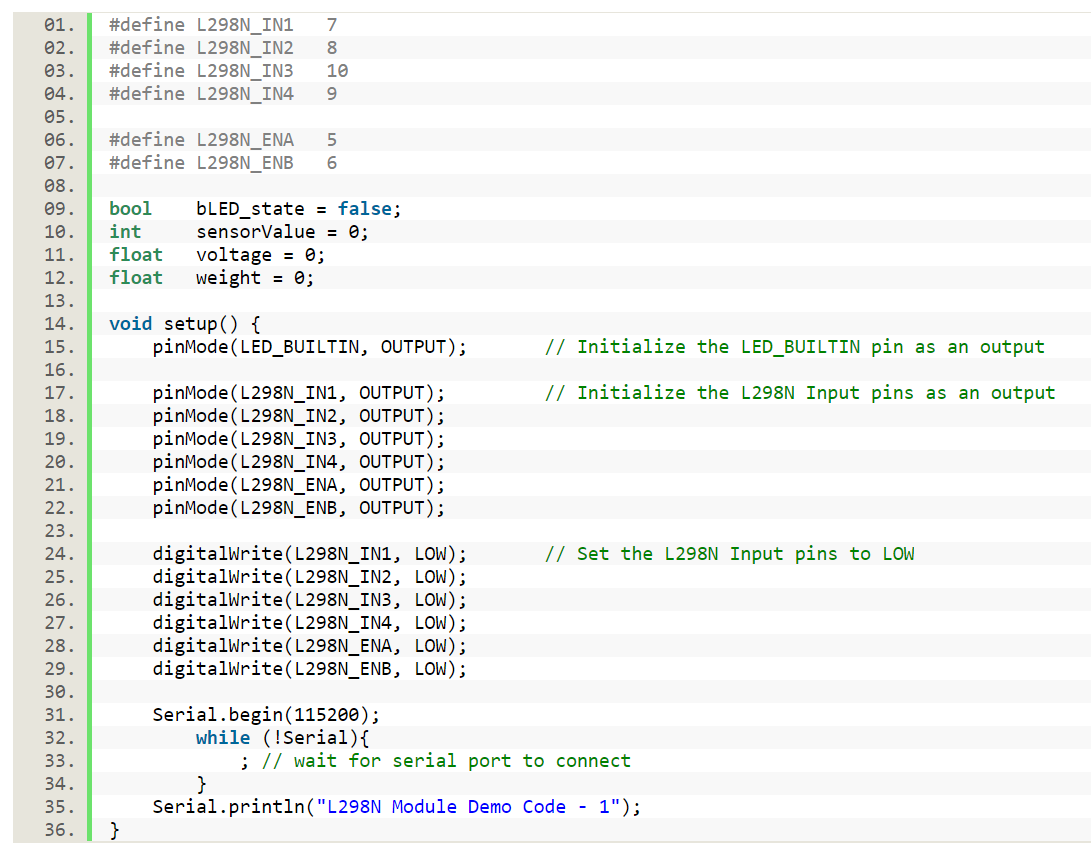This screenshot has height=861, width=1091.
Task: Click the 'int sensorValue = 0;' line
Action: coord(239,232)
